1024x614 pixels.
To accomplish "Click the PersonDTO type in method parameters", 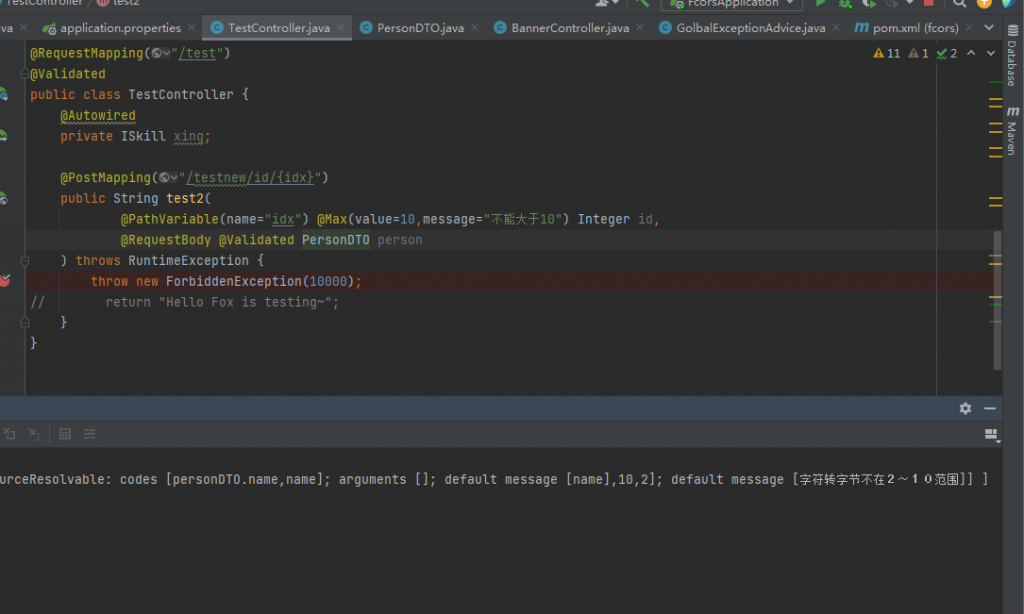I will 336,240.
